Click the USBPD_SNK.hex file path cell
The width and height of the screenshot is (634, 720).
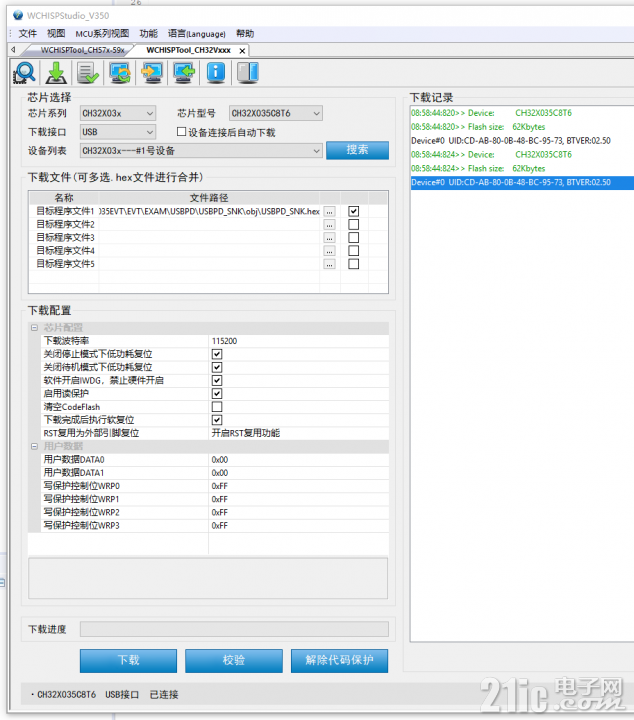point(209,211)
